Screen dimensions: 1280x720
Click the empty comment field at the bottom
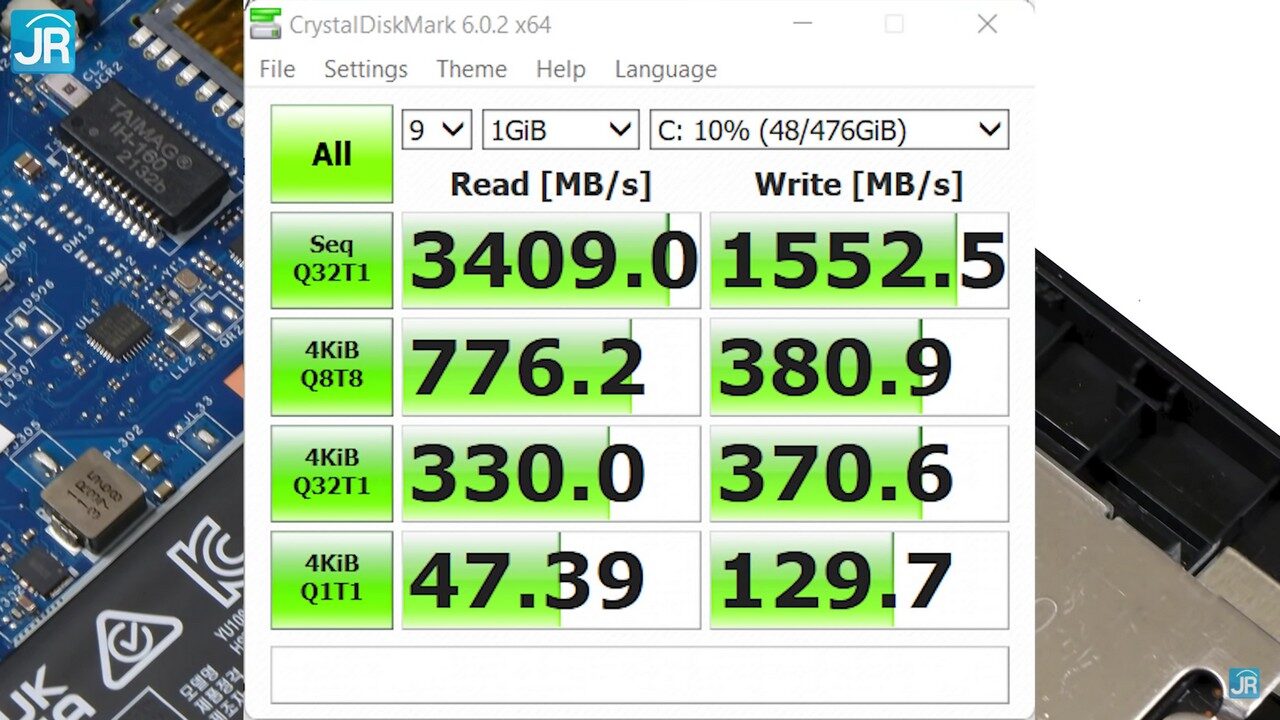639,675
